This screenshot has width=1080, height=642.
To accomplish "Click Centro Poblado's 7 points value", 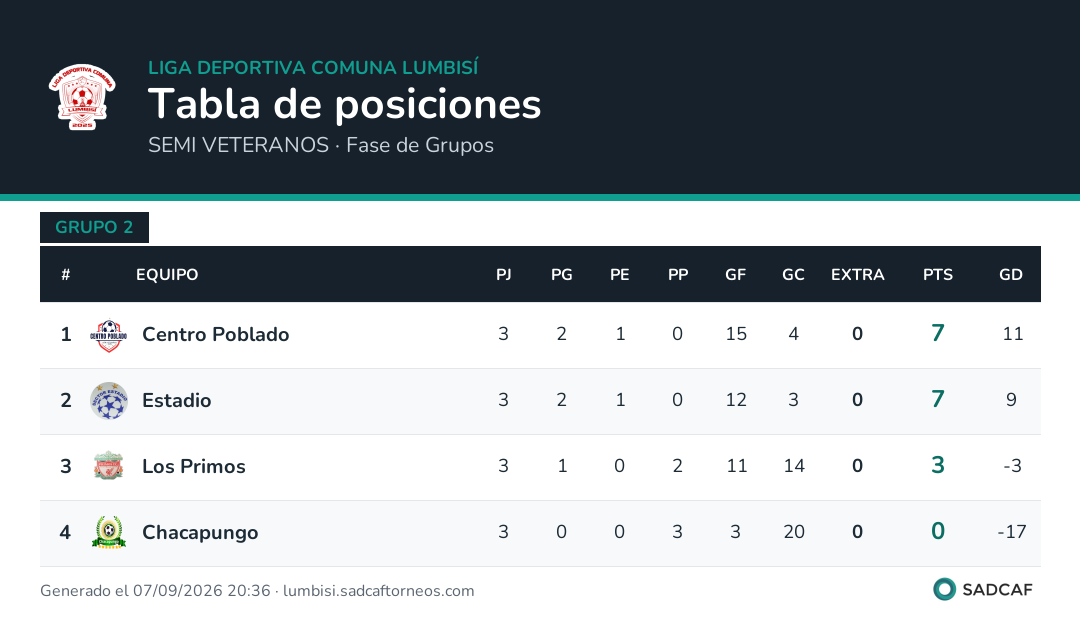I will pos(937,333).
